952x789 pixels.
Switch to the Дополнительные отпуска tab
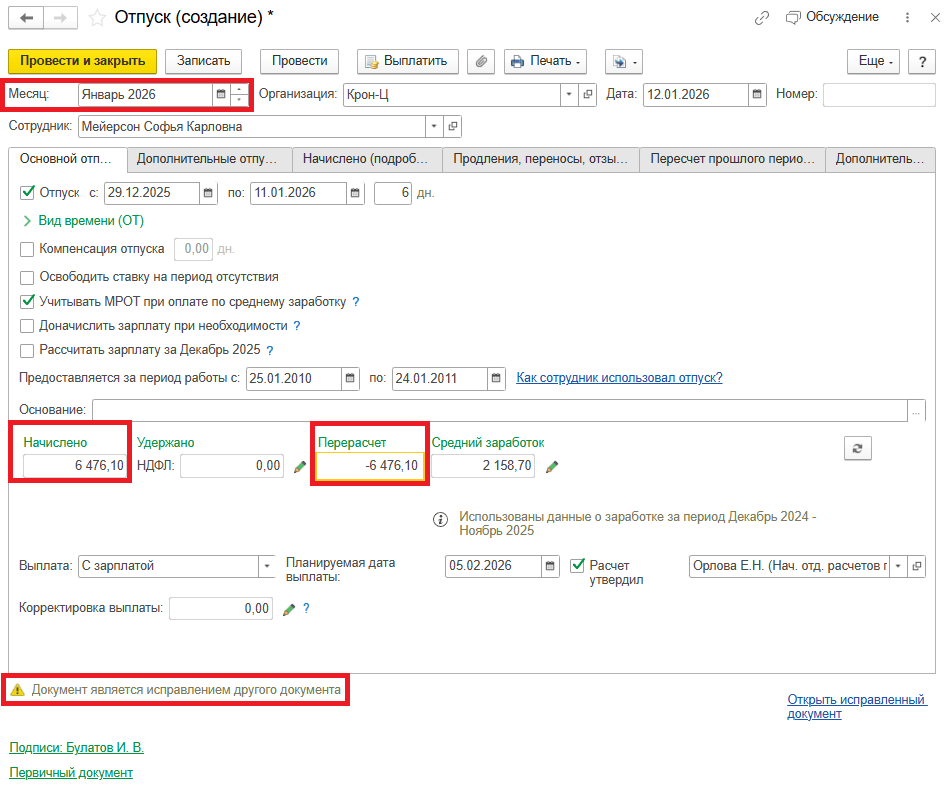click(208, 159)
